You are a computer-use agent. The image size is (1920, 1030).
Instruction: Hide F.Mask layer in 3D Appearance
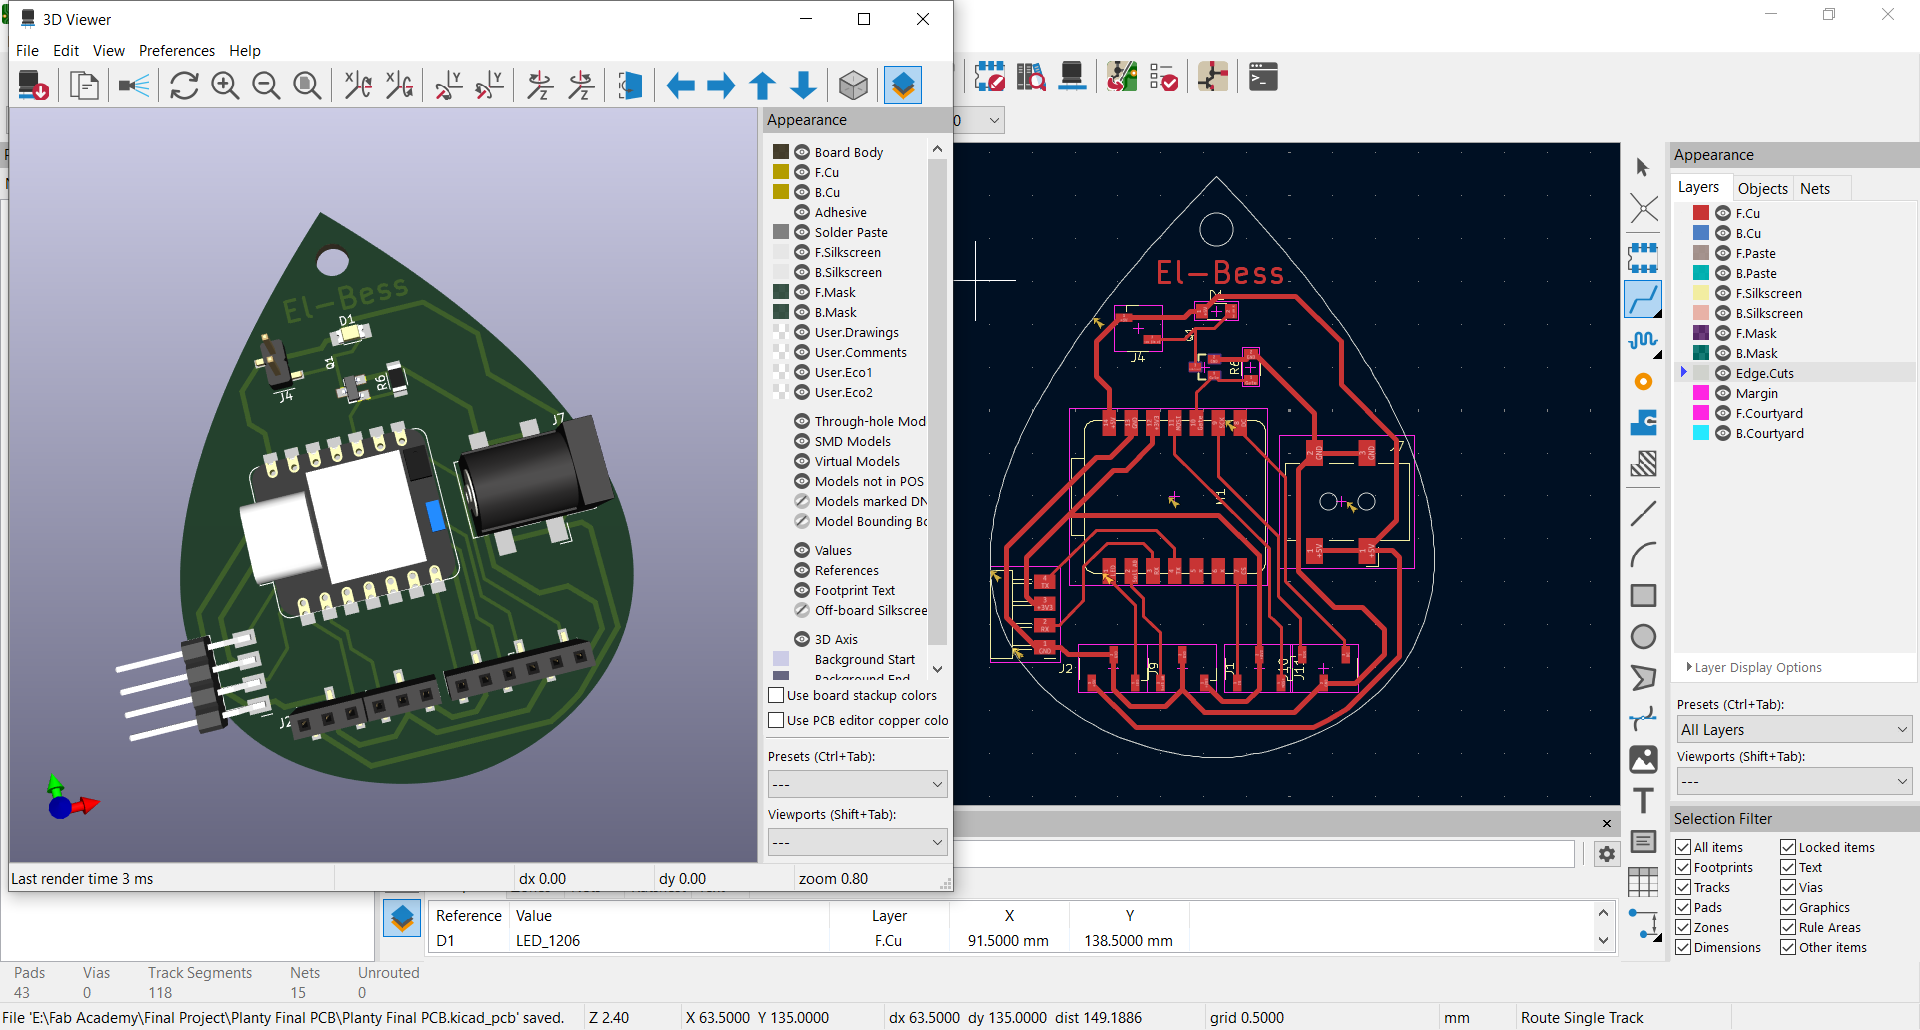point(802,292)
